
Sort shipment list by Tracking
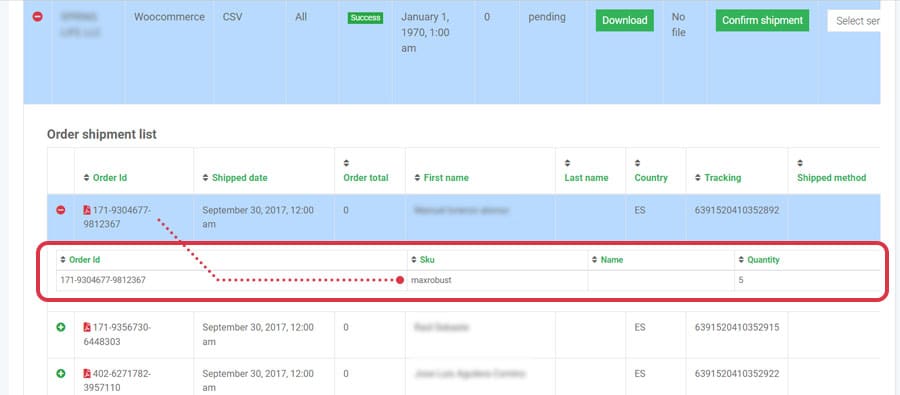[718, 178]
